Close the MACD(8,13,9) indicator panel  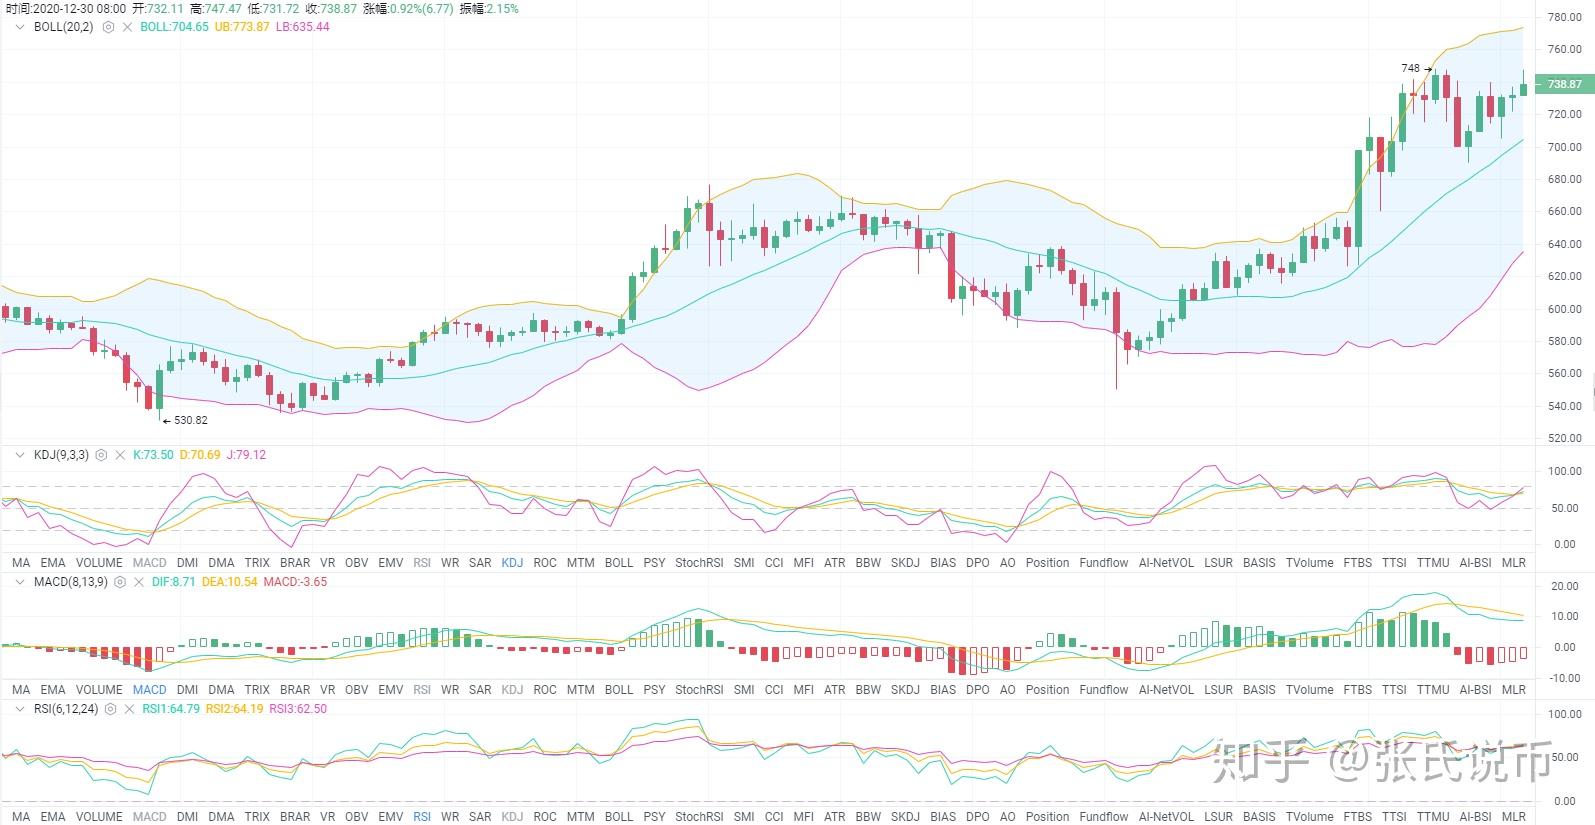coord(138,582)
